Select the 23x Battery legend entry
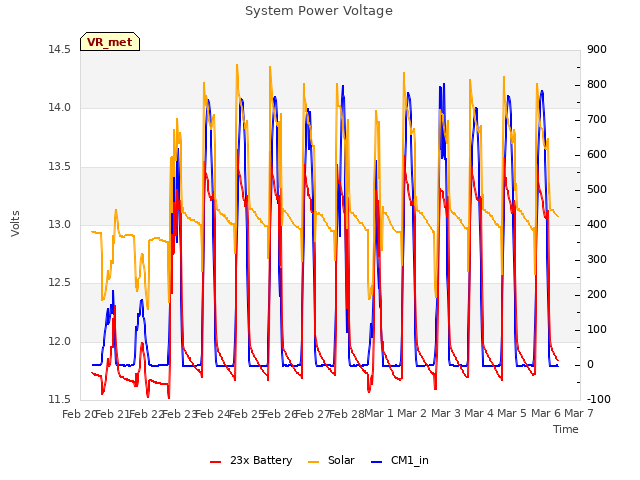Image resolution: width=640 pixels, height=480 pixels. coord(251,460)
